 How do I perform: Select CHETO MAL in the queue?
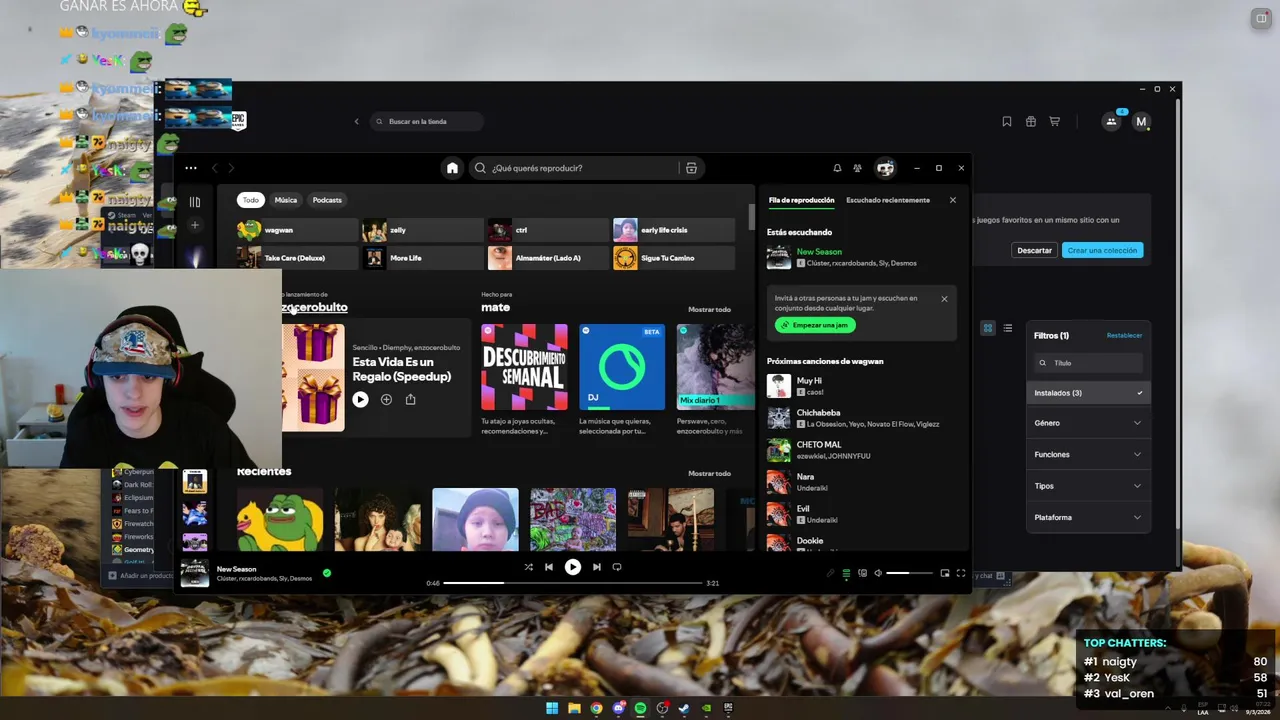862,450
